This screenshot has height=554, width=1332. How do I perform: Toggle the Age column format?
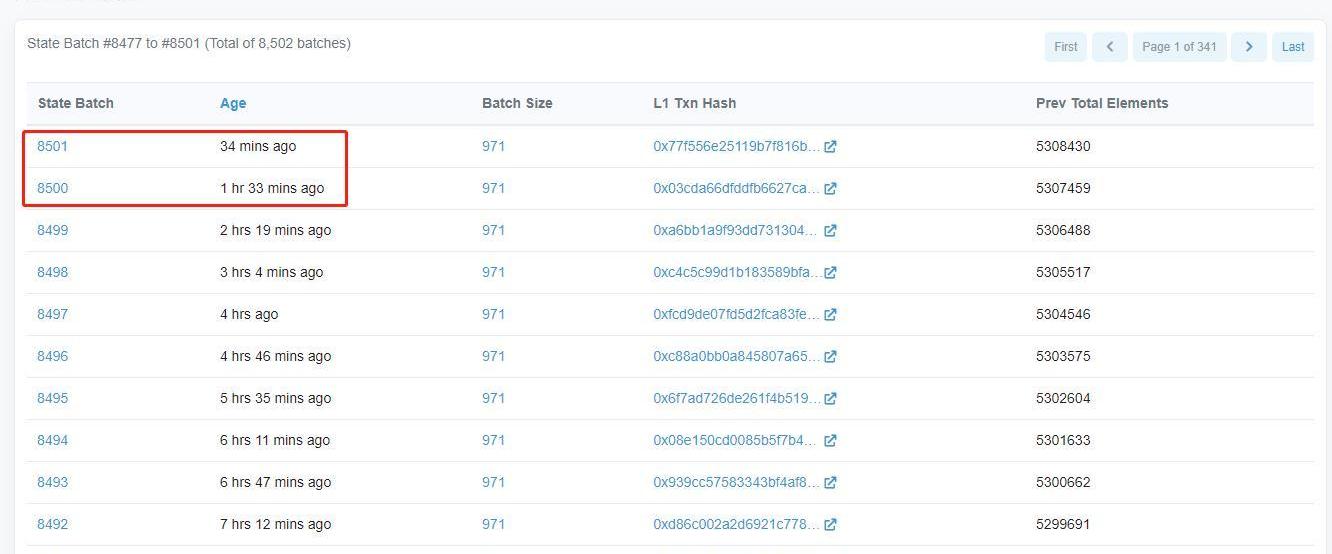tap(233, 103)
